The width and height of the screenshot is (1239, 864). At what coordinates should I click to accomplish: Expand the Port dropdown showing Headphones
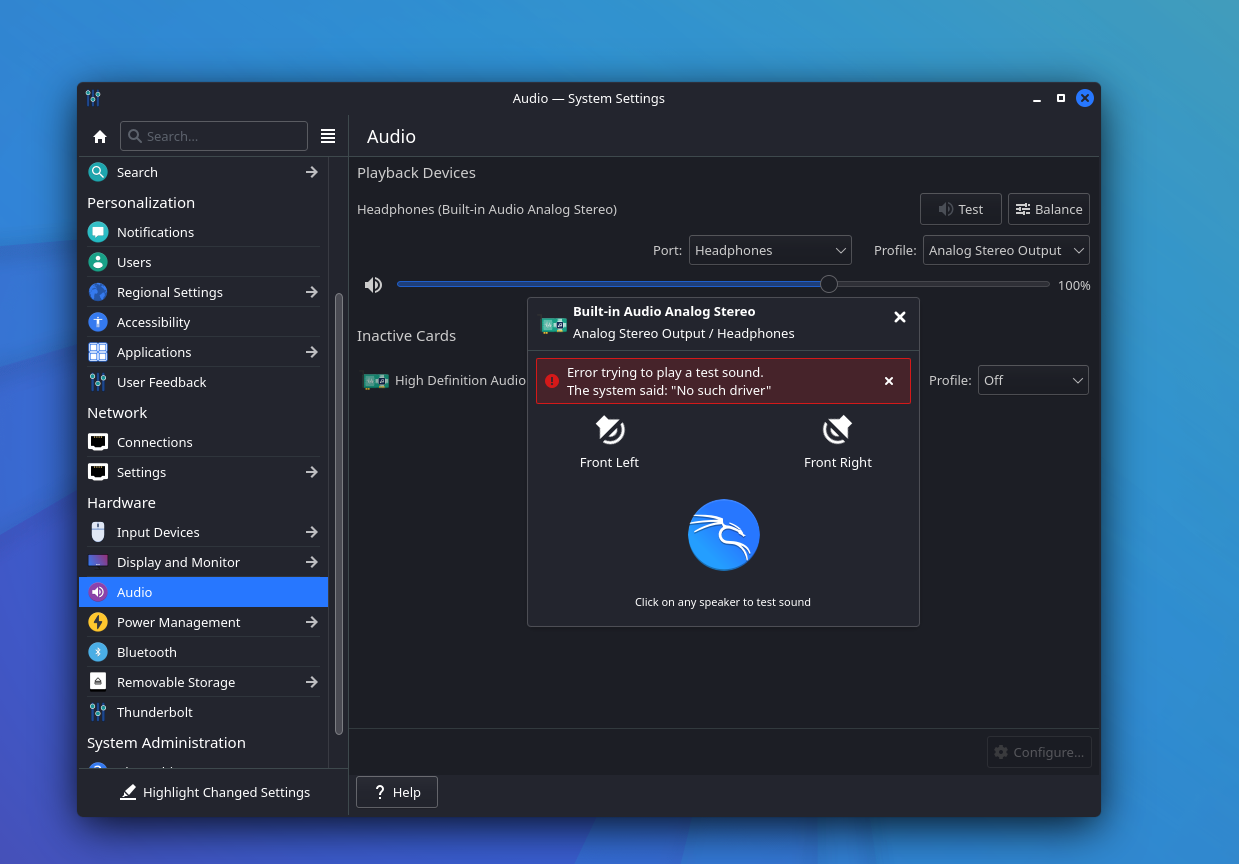pos(770,250)
